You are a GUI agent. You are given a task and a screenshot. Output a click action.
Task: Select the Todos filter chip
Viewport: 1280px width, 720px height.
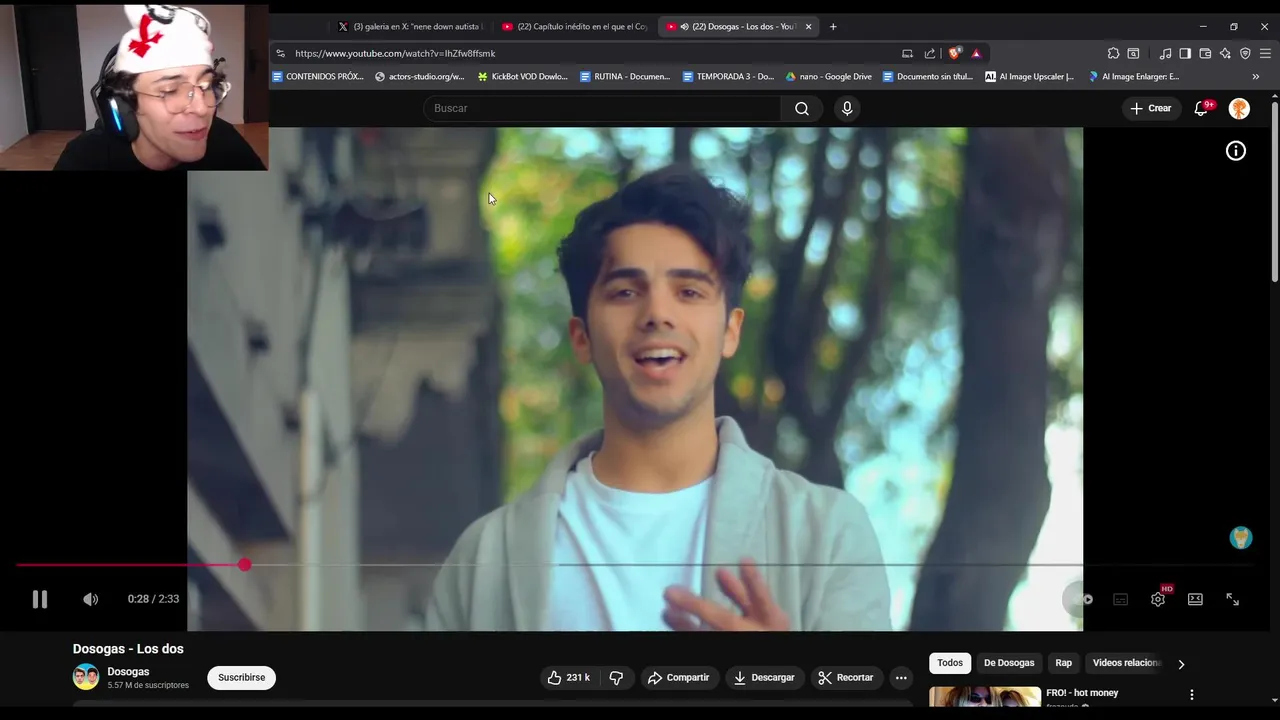click(950, 663)
